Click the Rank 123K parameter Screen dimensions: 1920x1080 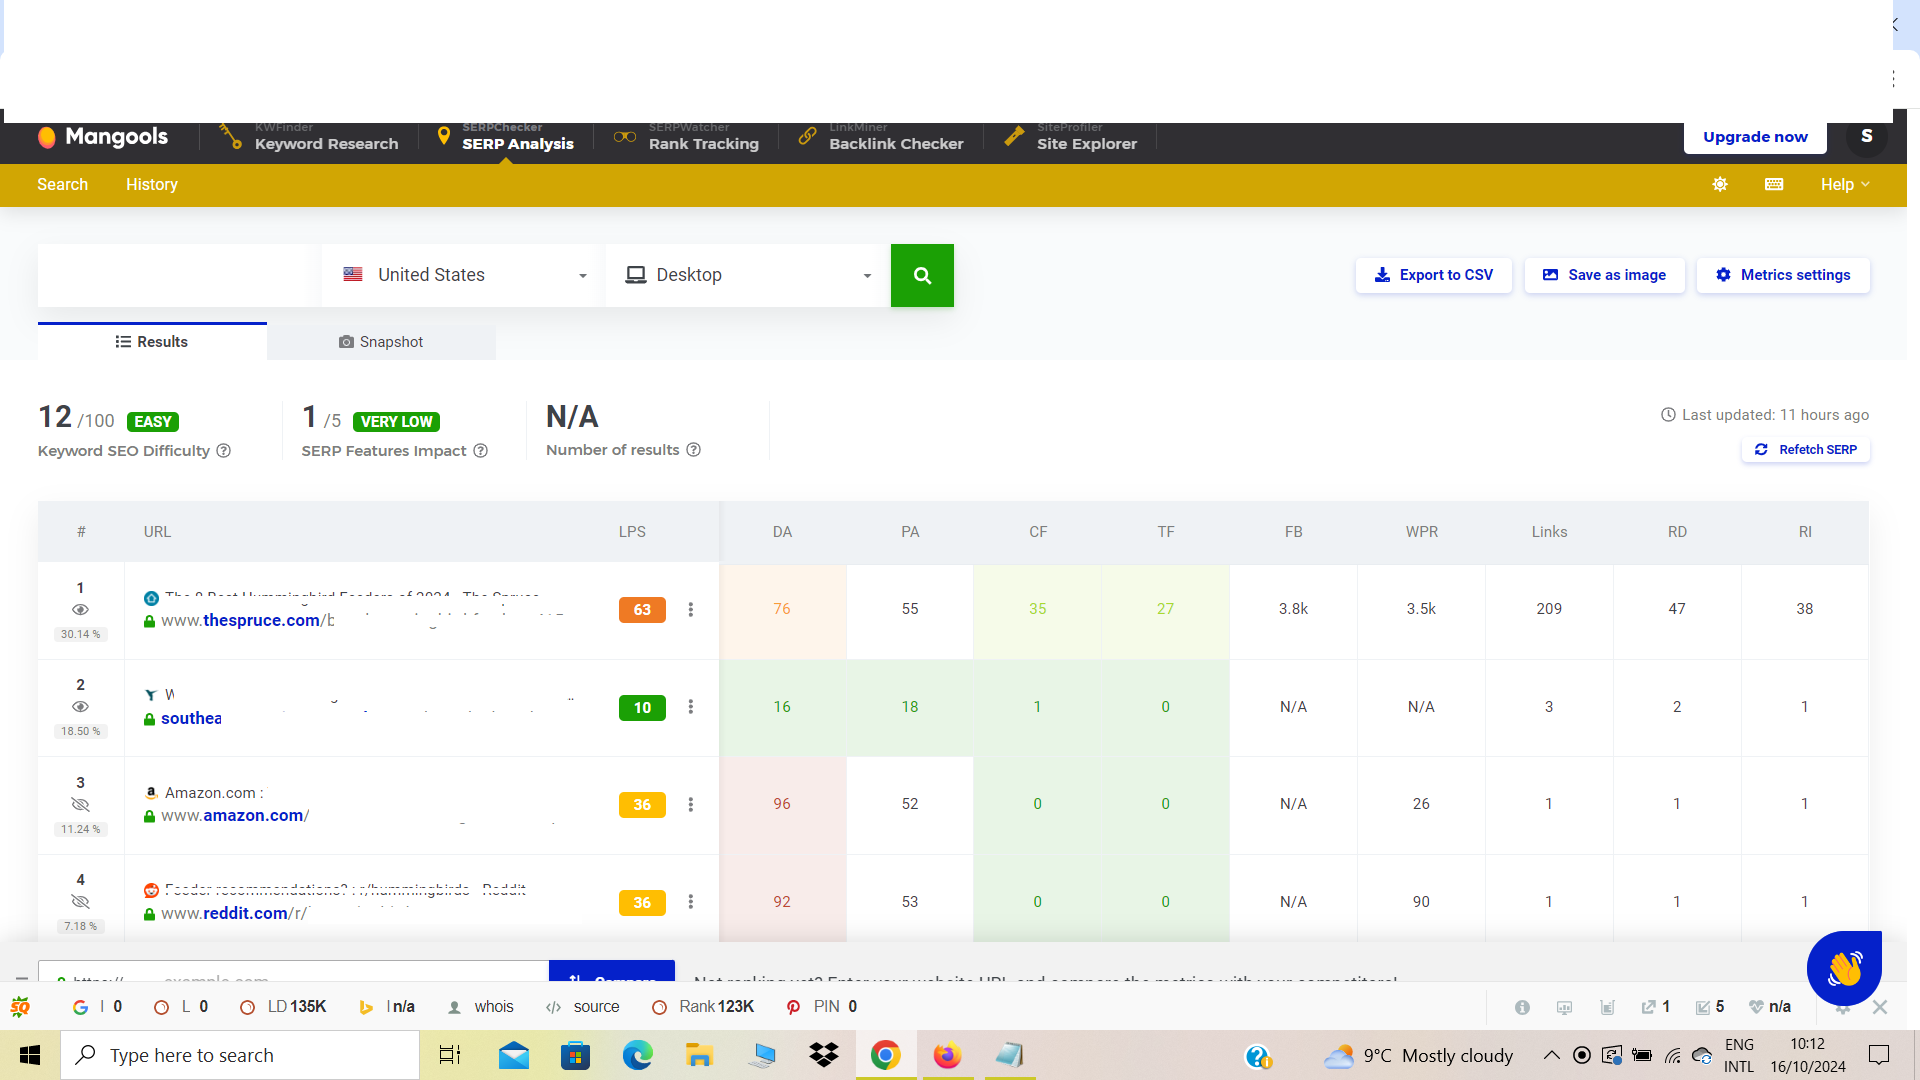[x=703, y=1007]
